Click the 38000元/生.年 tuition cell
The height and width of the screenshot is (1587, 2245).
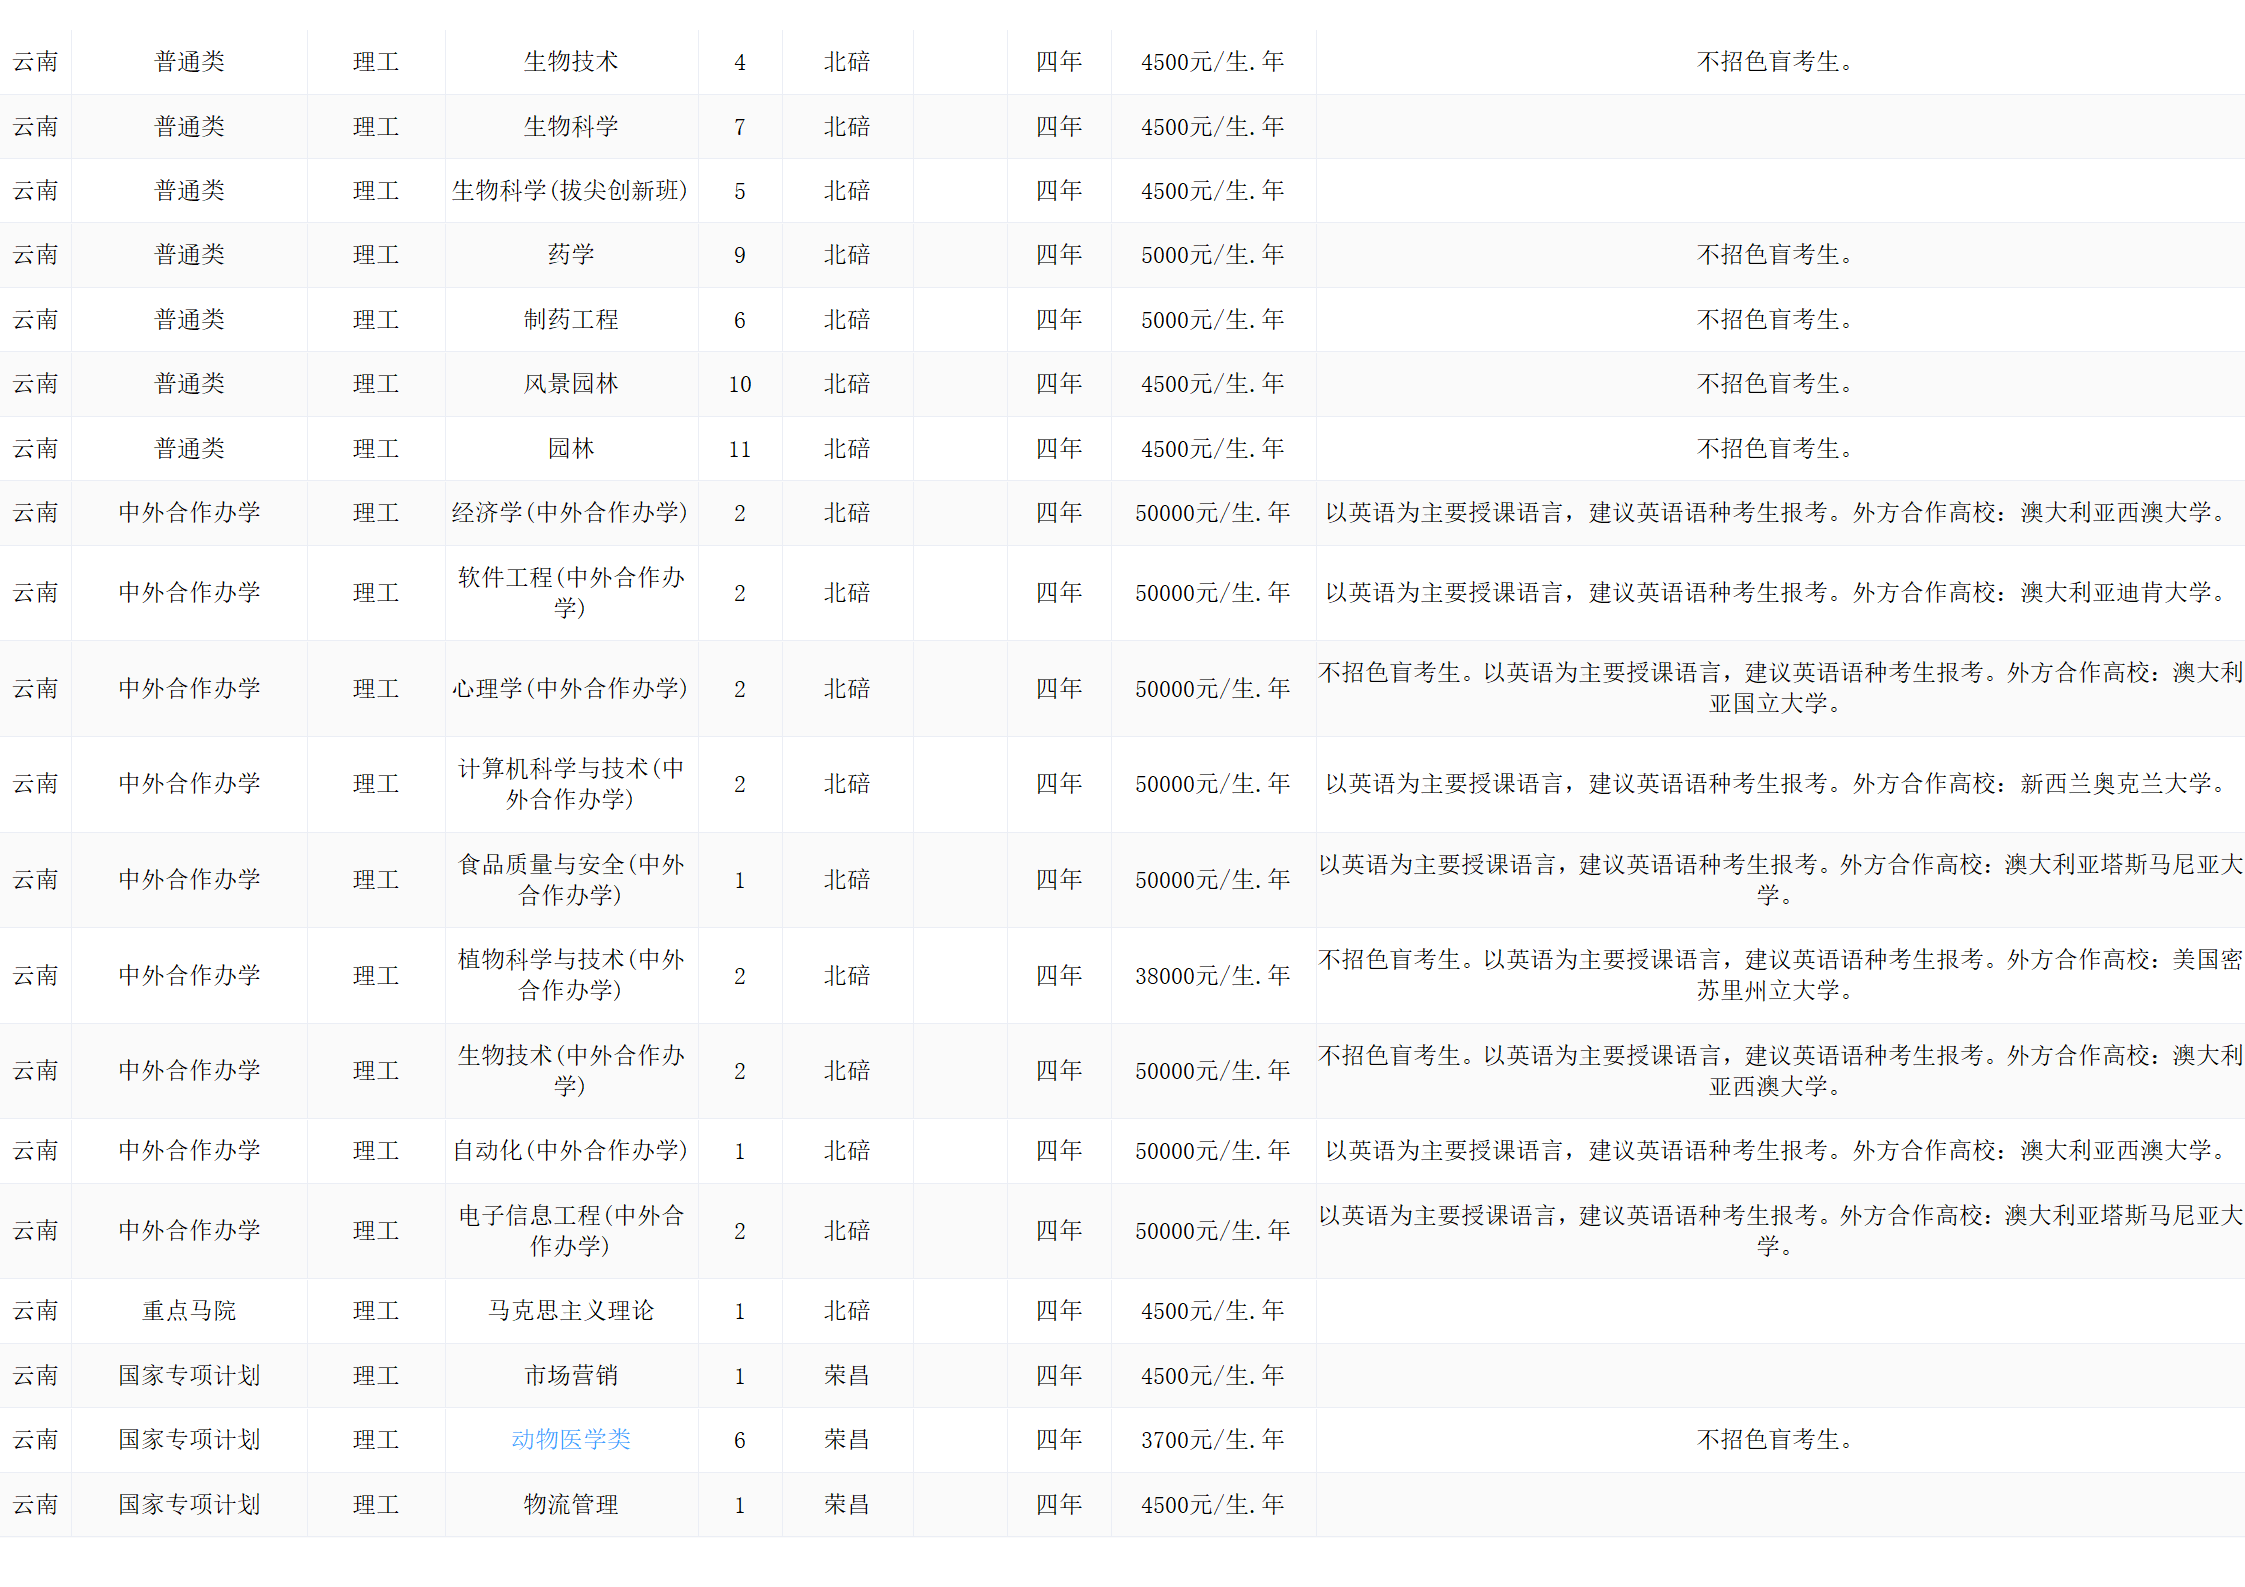click(x=1212, y=976)
